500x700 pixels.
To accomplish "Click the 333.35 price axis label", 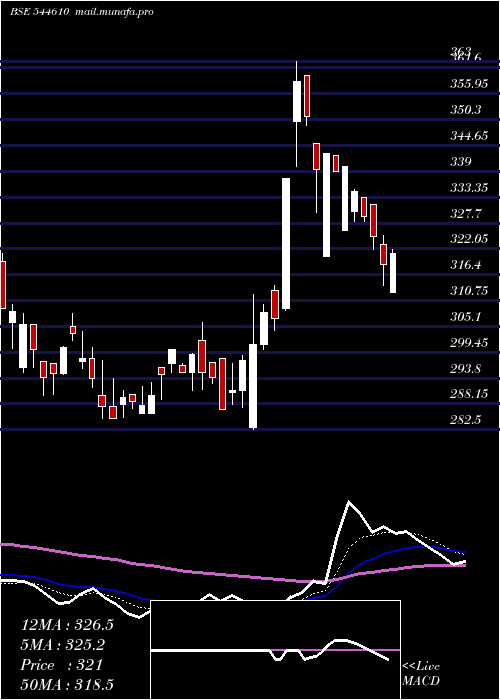I will point(469,188).
